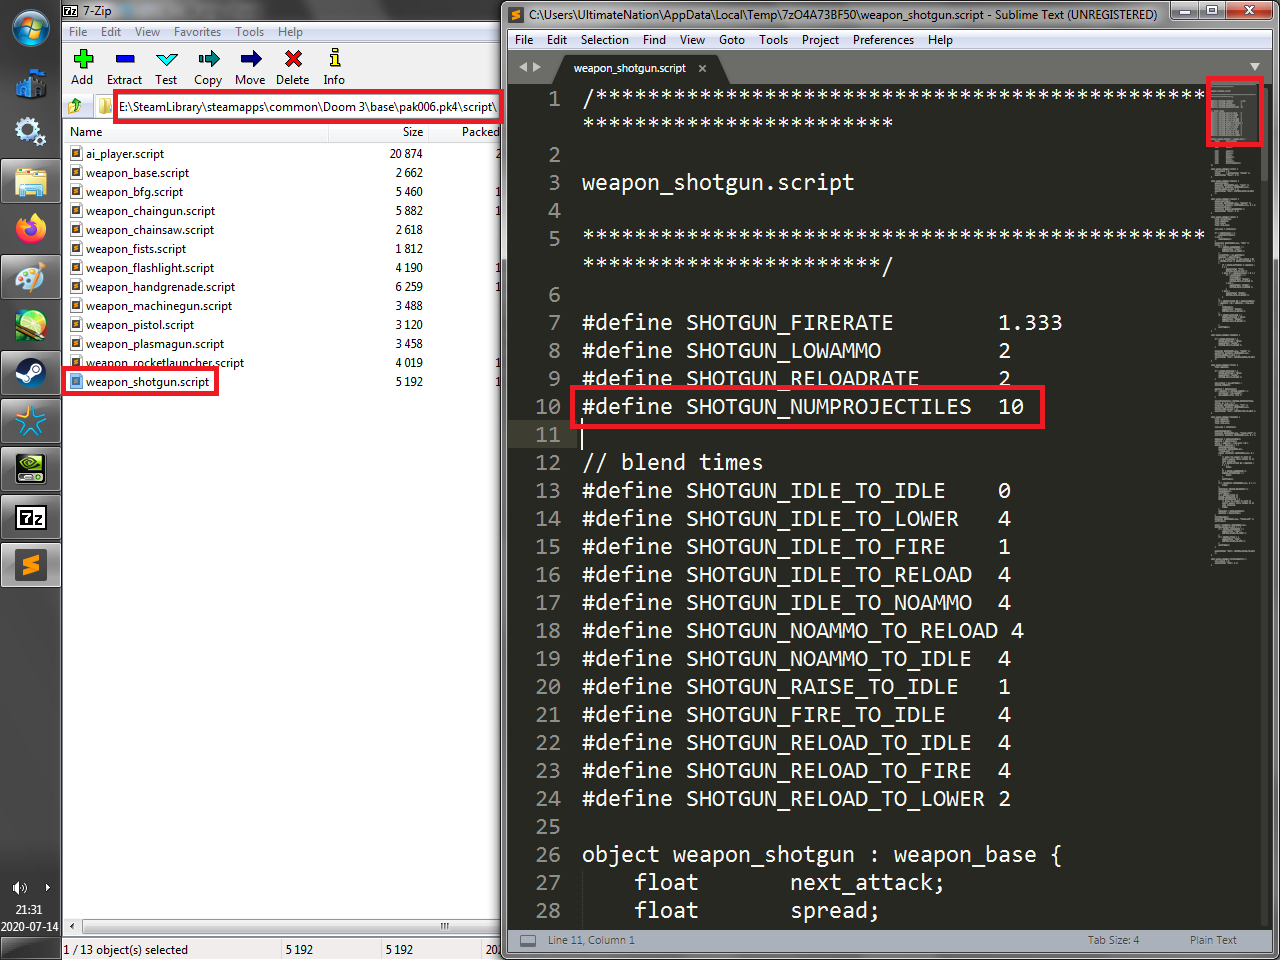Open the 7-Zip Favorites menu

[197, 32]
